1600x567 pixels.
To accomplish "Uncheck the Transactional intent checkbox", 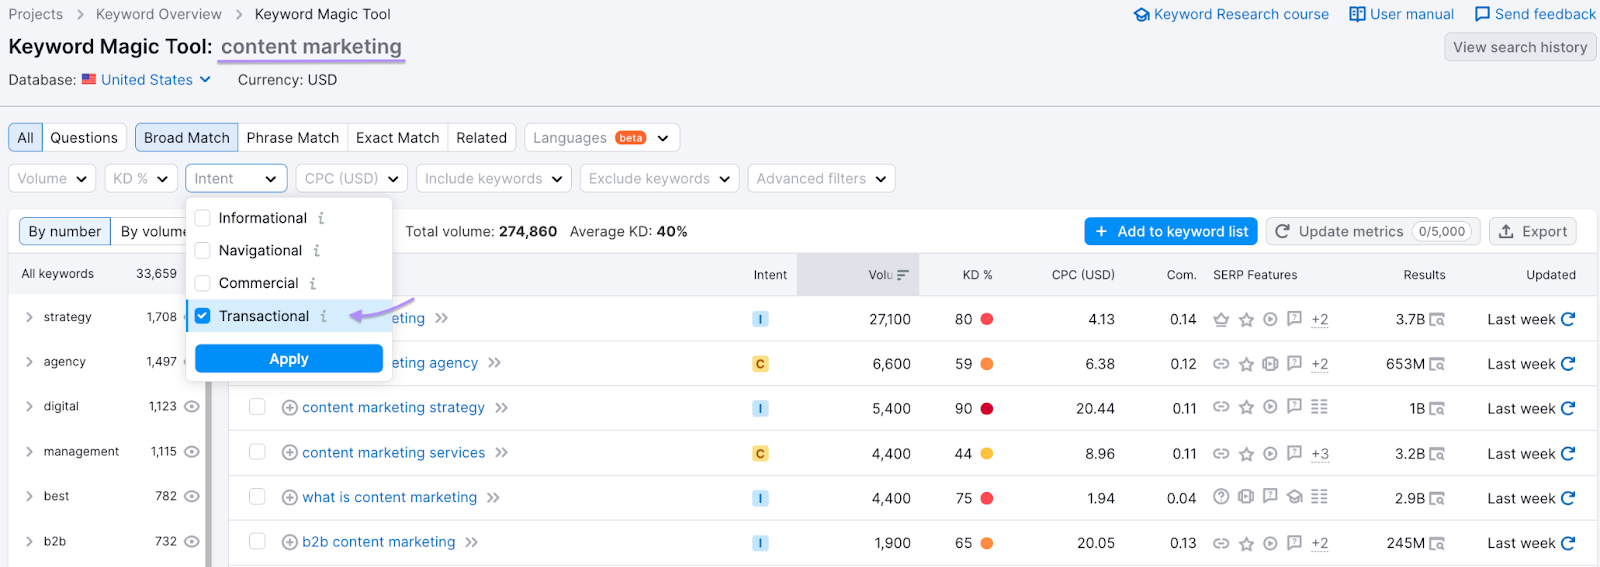I will click(x=203, y=316).
